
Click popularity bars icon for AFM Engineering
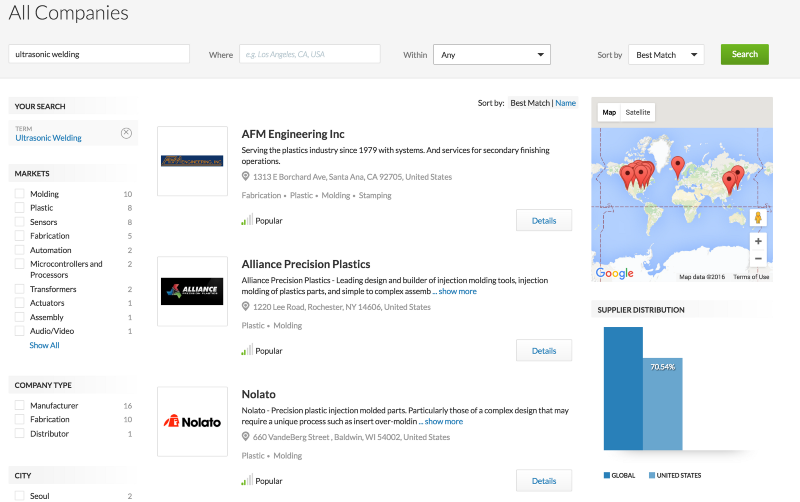[247, 220]
